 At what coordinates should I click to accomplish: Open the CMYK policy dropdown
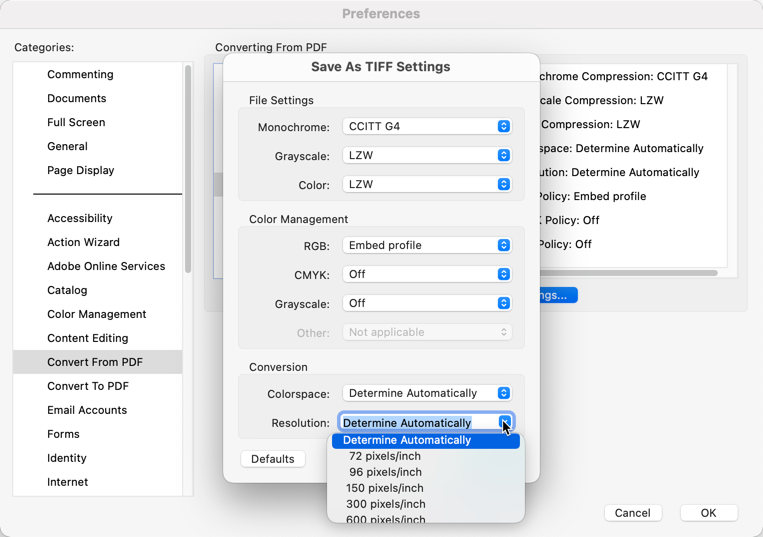pyautogui.click(x=427, y=275)
